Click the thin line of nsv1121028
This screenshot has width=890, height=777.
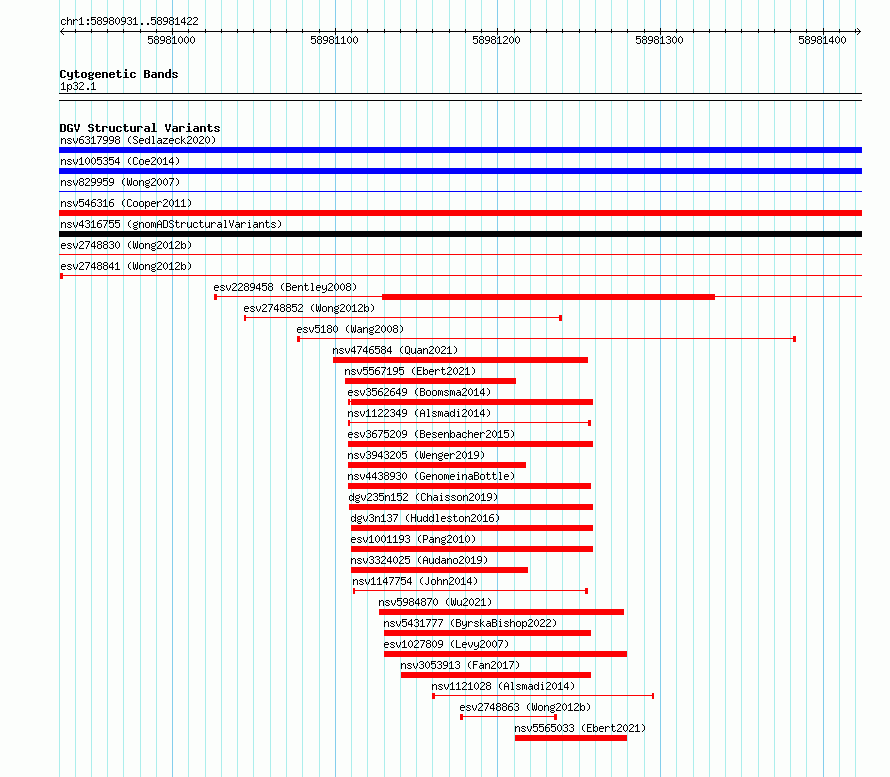click(543, 696)
